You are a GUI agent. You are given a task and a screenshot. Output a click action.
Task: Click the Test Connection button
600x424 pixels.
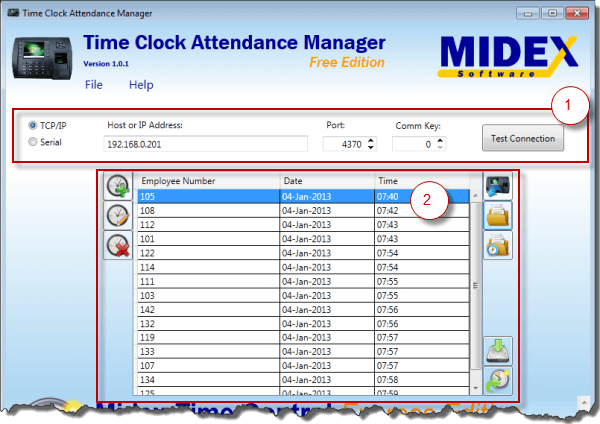[523, 138]
